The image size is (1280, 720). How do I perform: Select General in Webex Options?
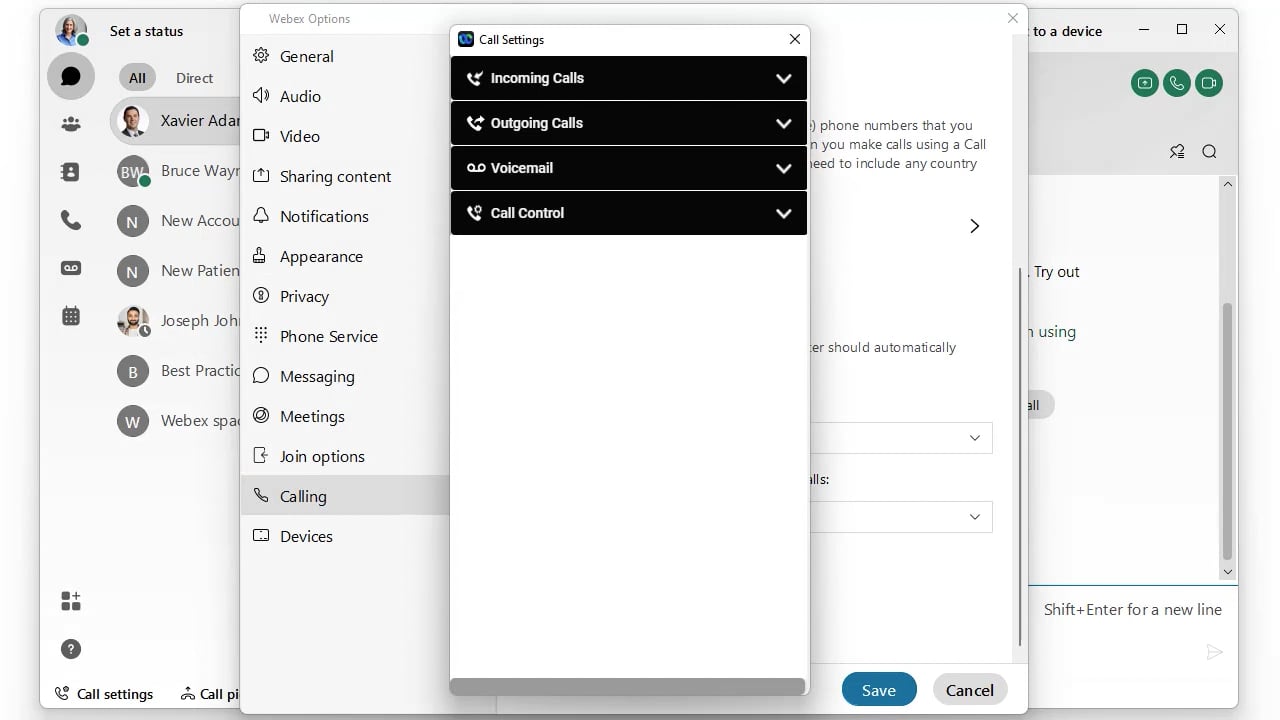tap(345, 56)
